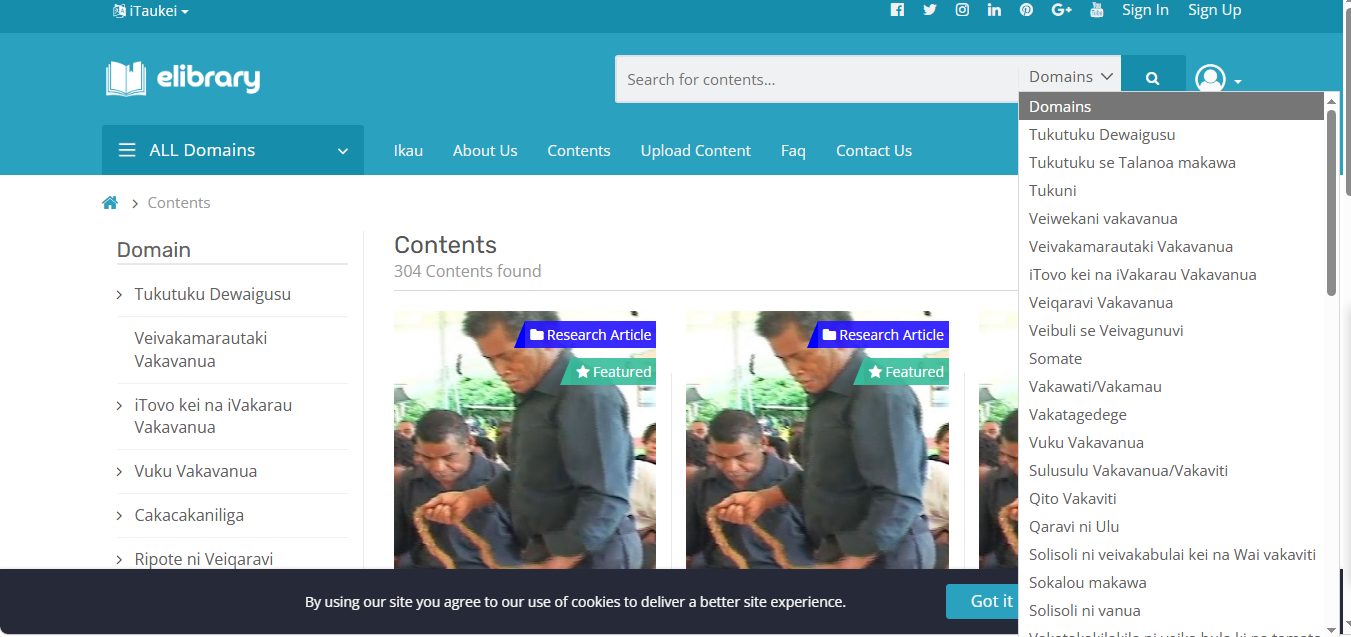Image resolution: width=1351 pixels, height=637 pixels.
Task: Select Sokalou makawa option
Action: pos(1171,582)
